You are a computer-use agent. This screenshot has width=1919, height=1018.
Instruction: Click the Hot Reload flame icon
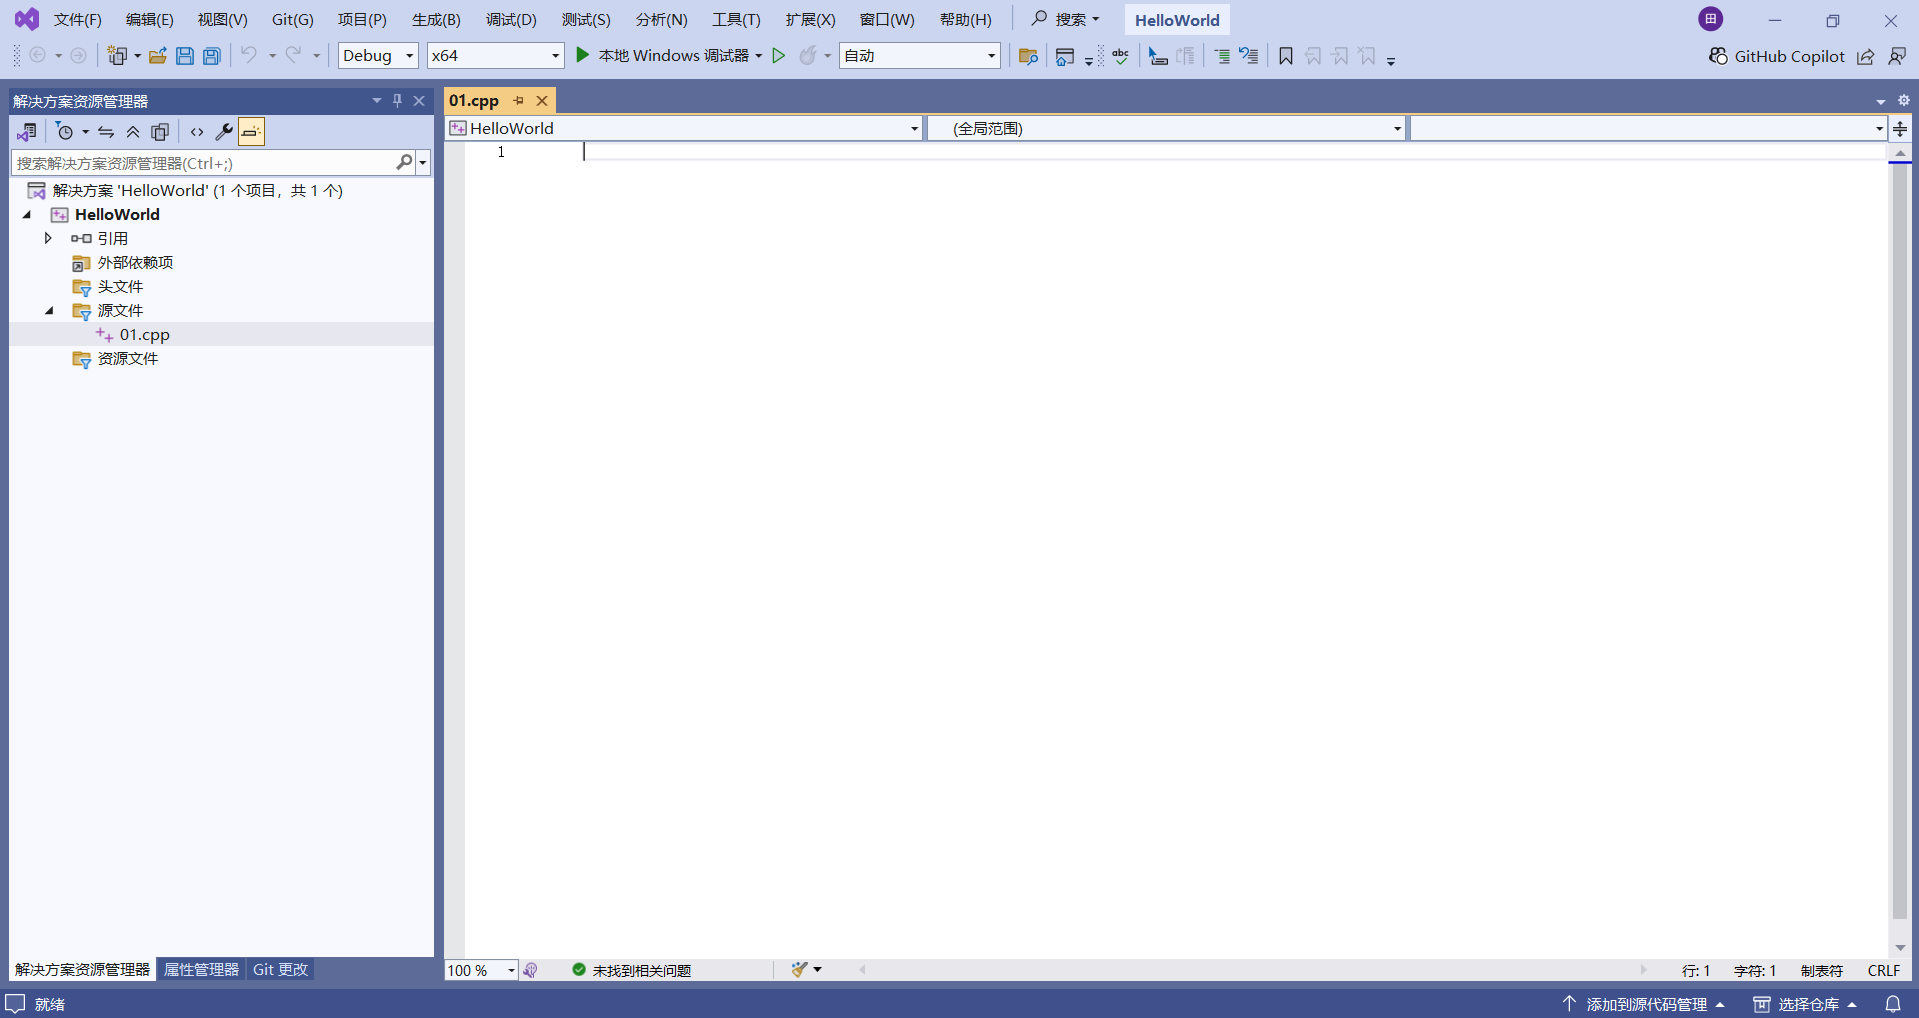[808, 56]
